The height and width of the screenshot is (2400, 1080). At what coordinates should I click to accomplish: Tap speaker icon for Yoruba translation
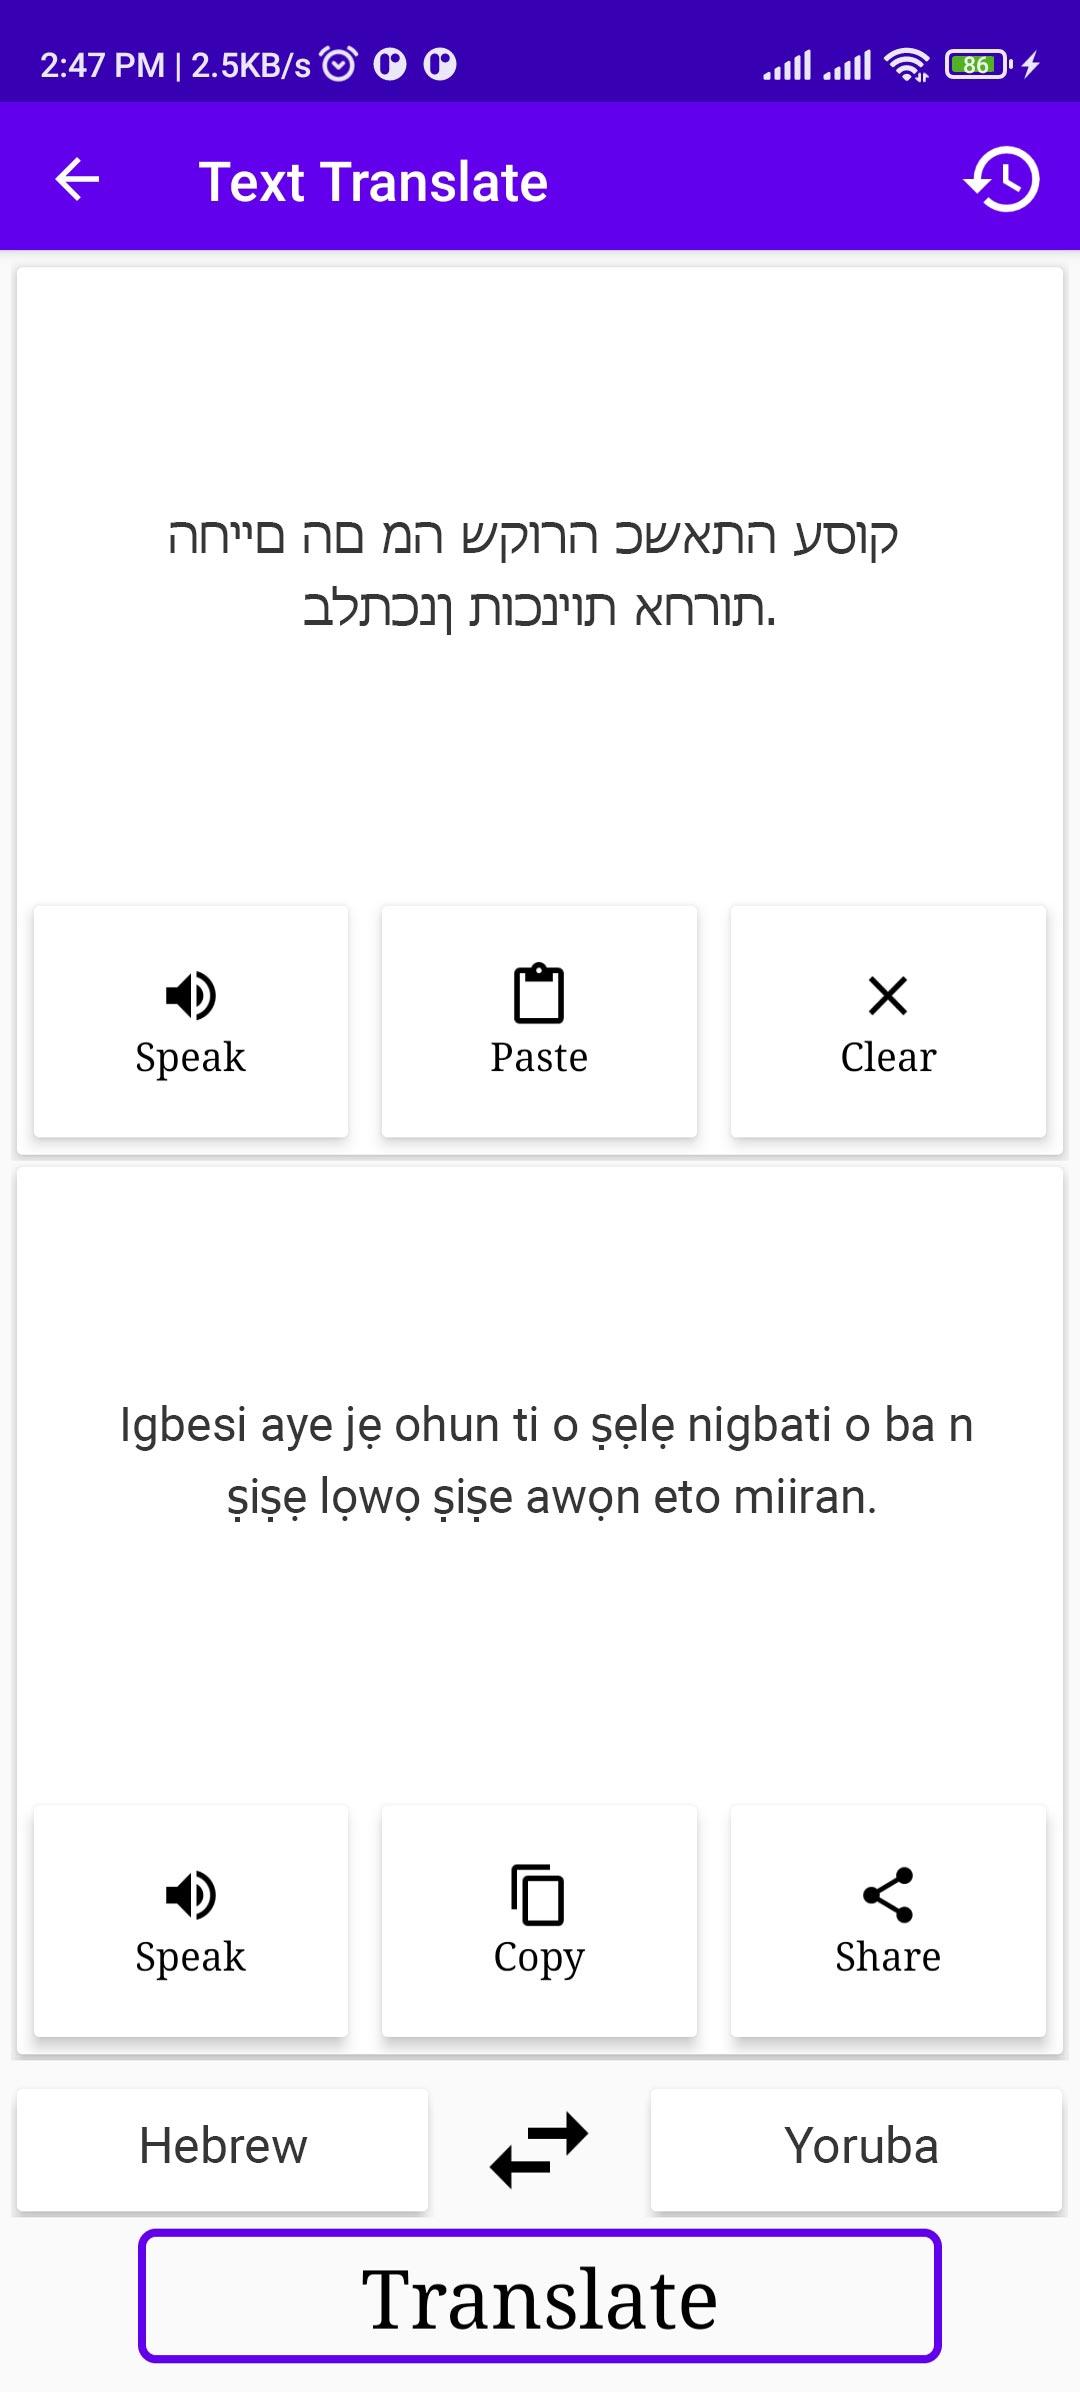tap(190, 1894)
